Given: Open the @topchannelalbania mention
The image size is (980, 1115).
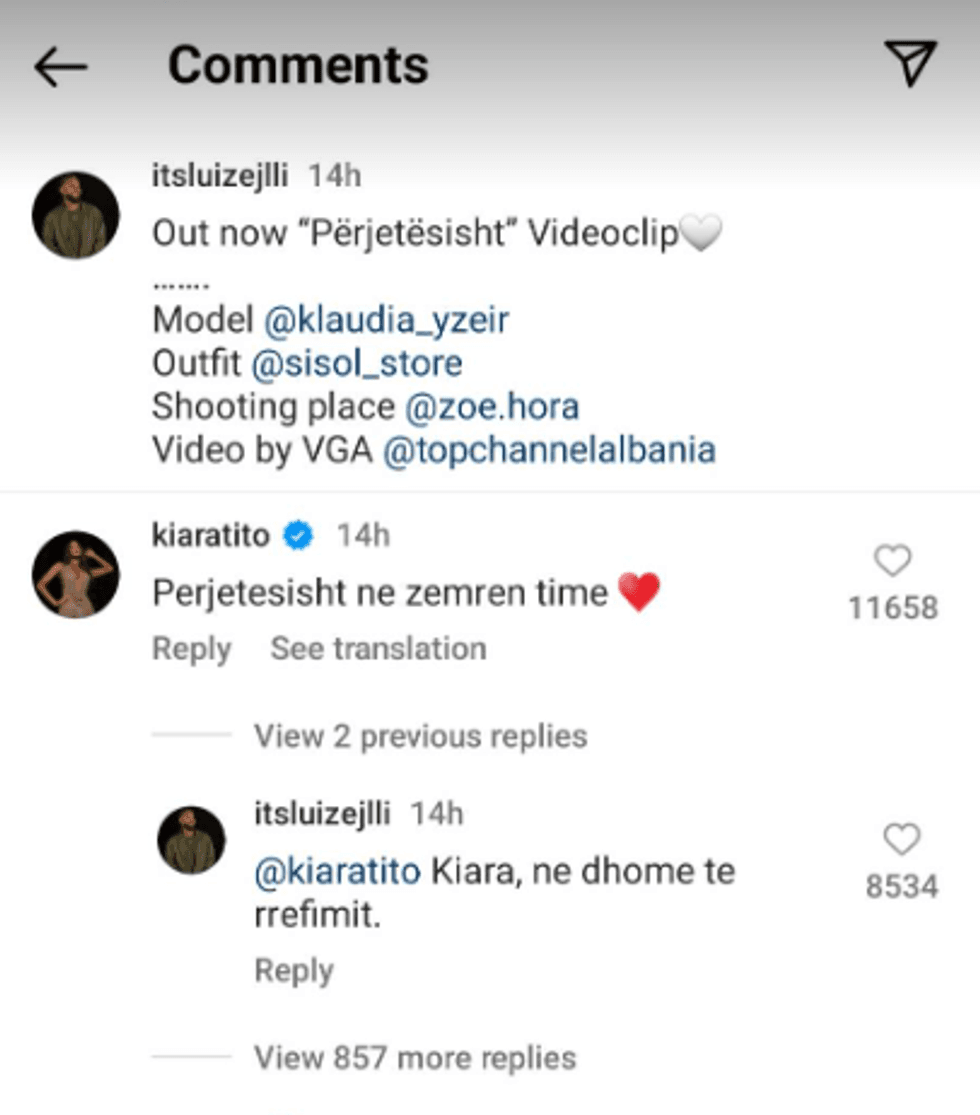Looking at the screenshot, I should click(x=549, y=450).
